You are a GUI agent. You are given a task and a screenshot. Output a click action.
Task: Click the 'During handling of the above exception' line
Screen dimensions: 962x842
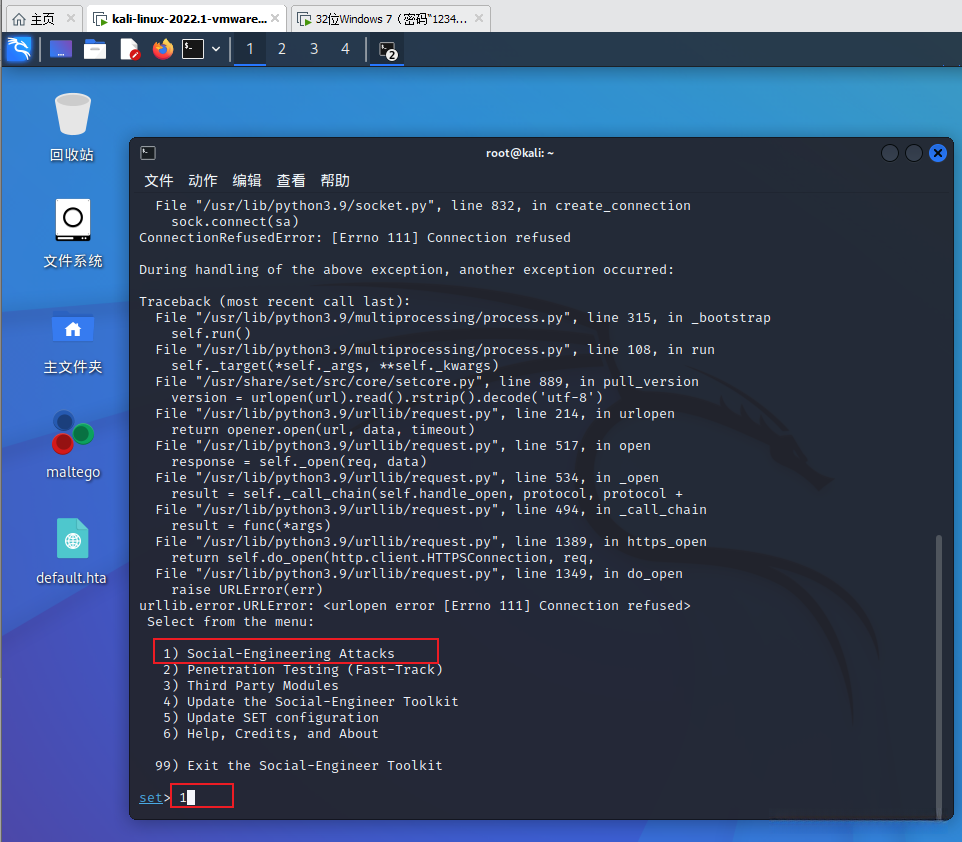tap(406, 269)
